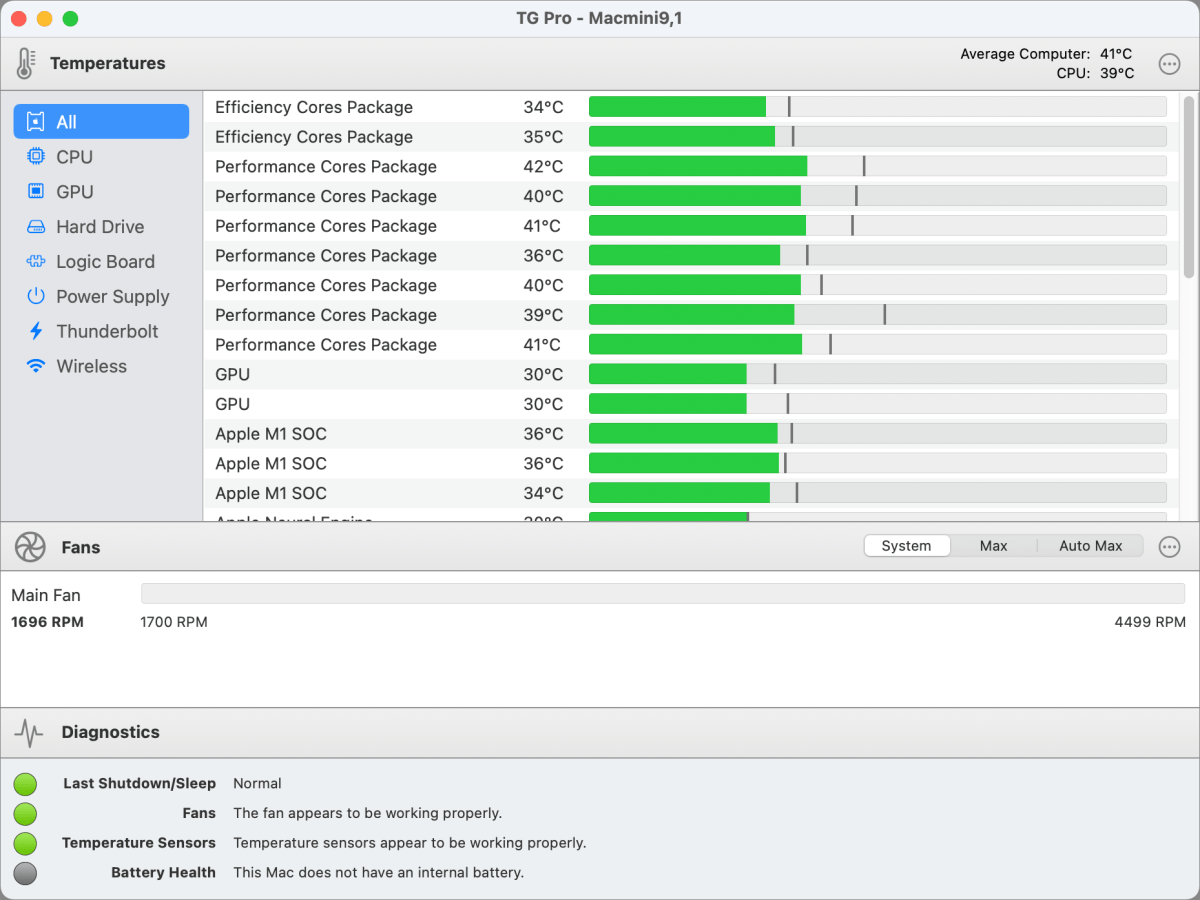Viewport: 1200px width, 900px height.
Task: Click the waveform icon beside Diagnostics
Action: point(30,732)
